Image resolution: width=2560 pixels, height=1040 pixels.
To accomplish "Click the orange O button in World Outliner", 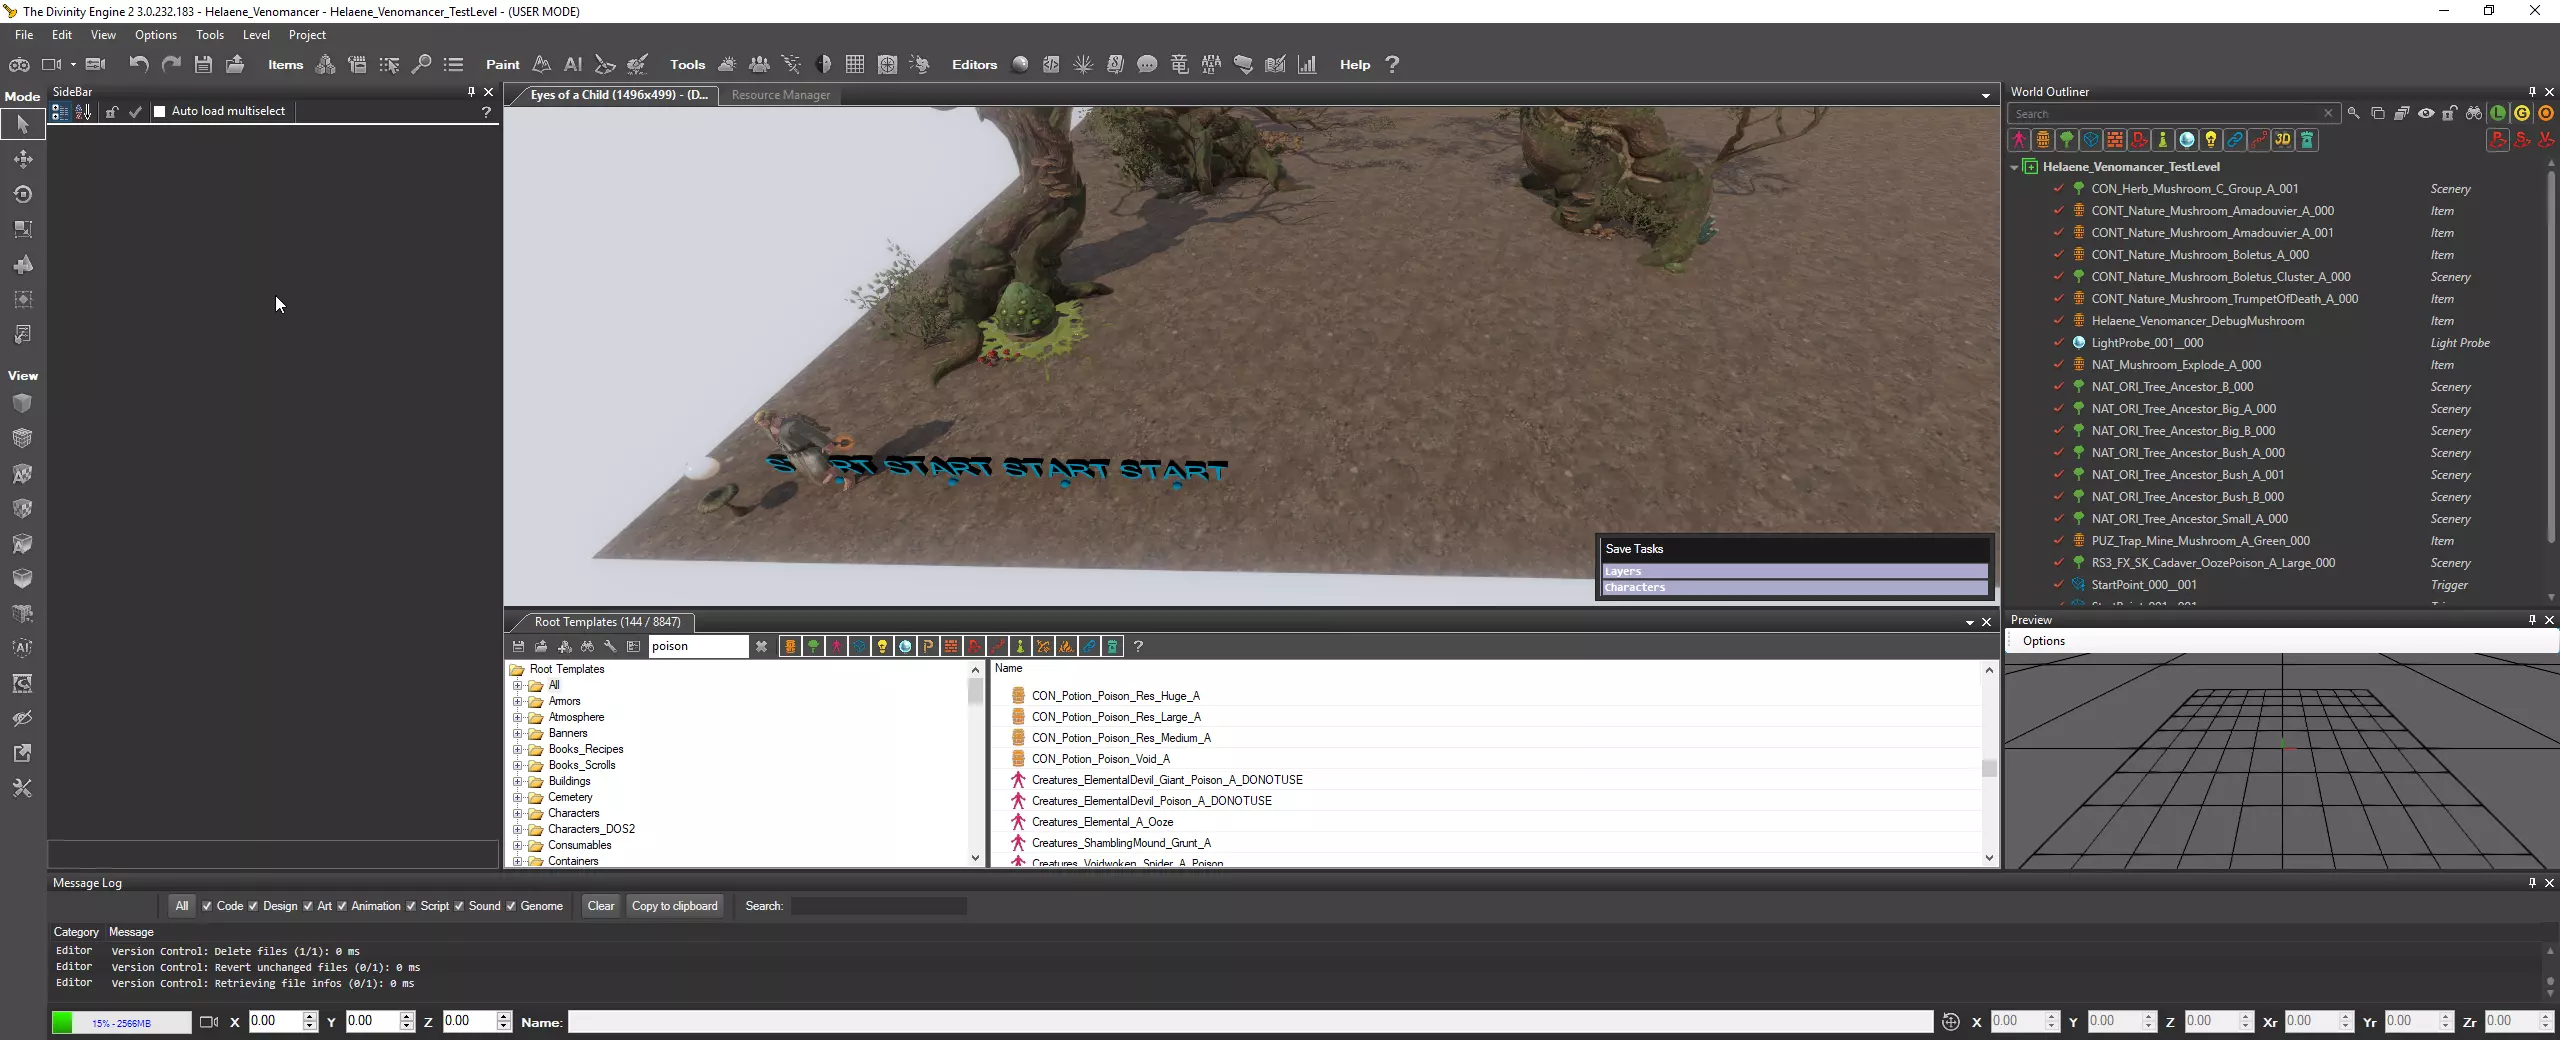I will tap(2546, 113).
